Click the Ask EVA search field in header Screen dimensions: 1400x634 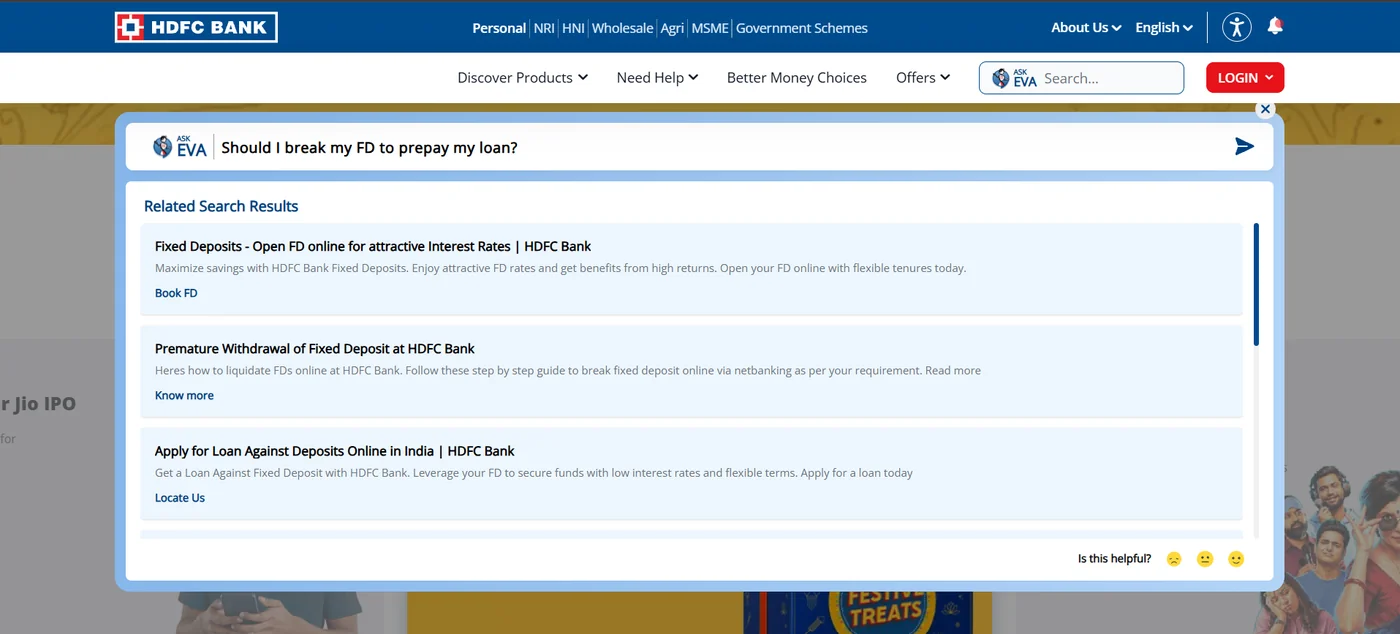click(1081, 78)
